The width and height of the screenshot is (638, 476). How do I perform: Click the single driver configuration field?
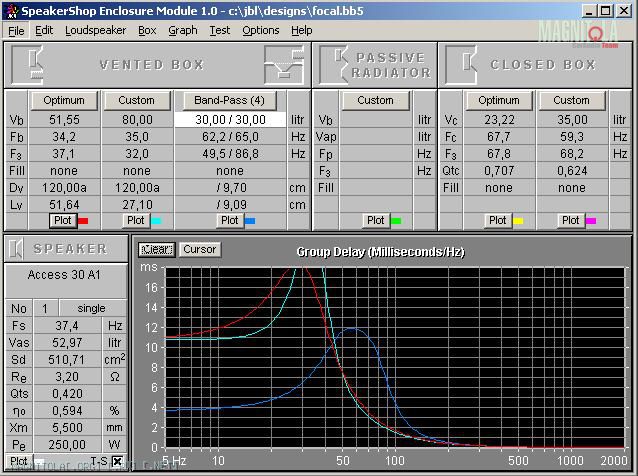click(x=92, y=308)
